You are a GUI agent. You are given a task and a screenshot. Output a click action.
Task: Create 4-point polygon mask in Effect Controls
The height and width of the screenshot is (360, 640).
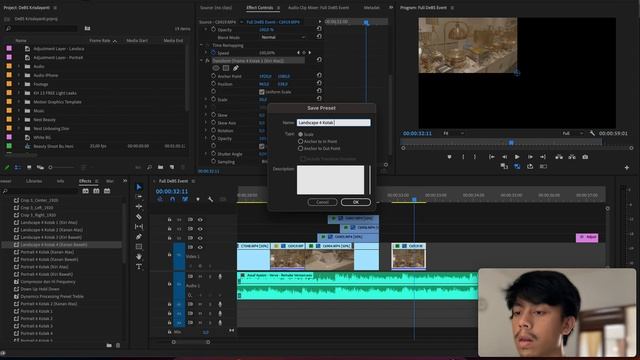(226, 68)
